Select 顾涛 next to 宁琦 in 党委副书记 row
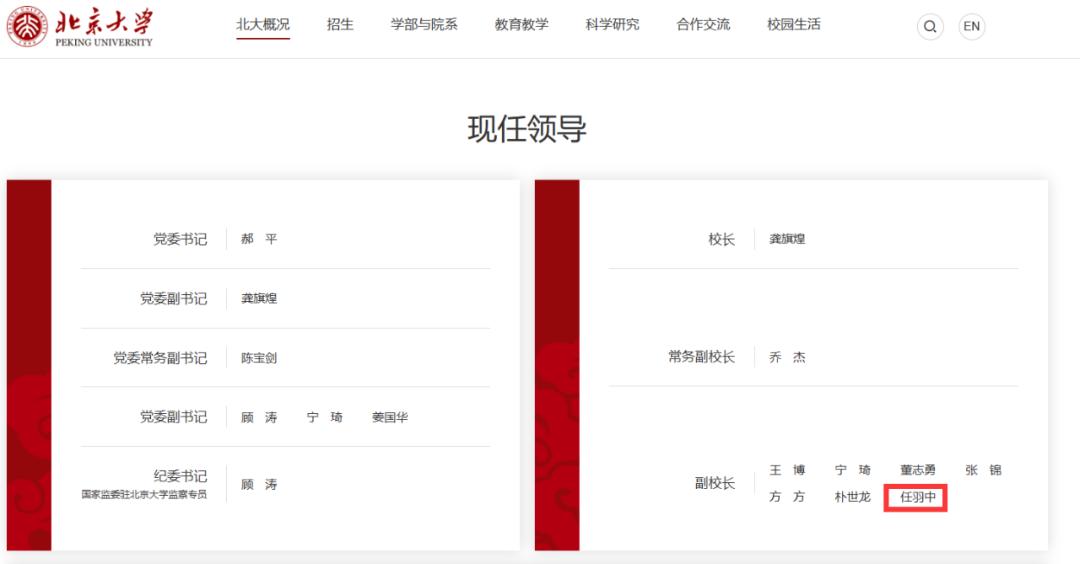 click(x=259, y=417)
